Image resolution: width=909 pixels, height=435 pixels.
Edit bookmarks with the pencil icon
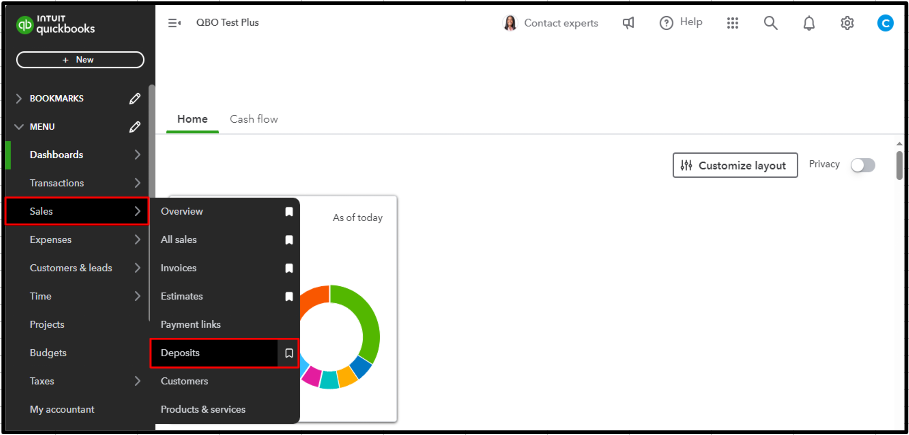point(134,99)
